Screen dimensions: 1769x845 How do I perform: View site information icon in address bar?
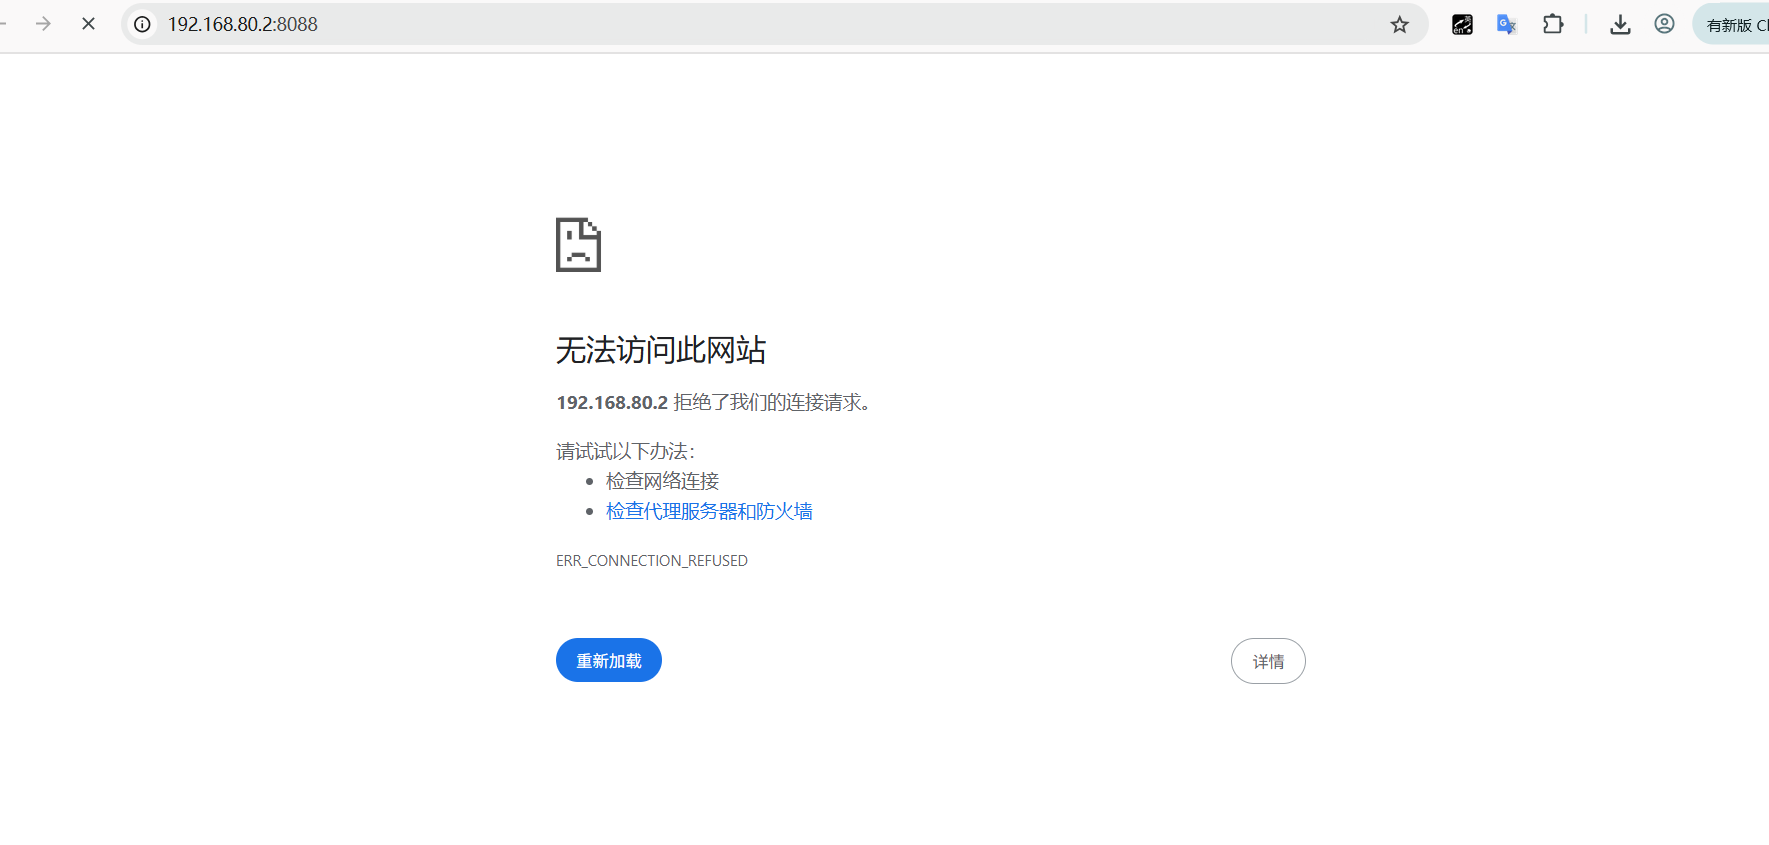[143, 24]
